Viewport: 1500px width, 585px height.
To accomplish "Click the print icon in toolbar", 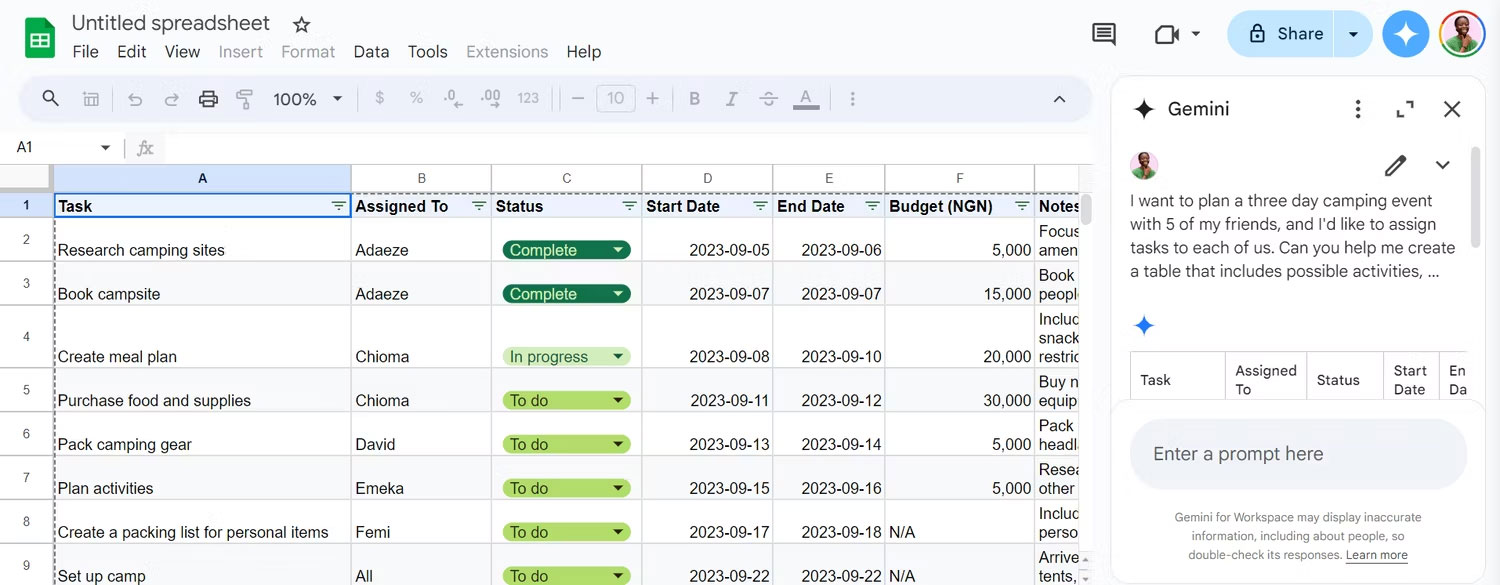I will click(x=208, y=99).
